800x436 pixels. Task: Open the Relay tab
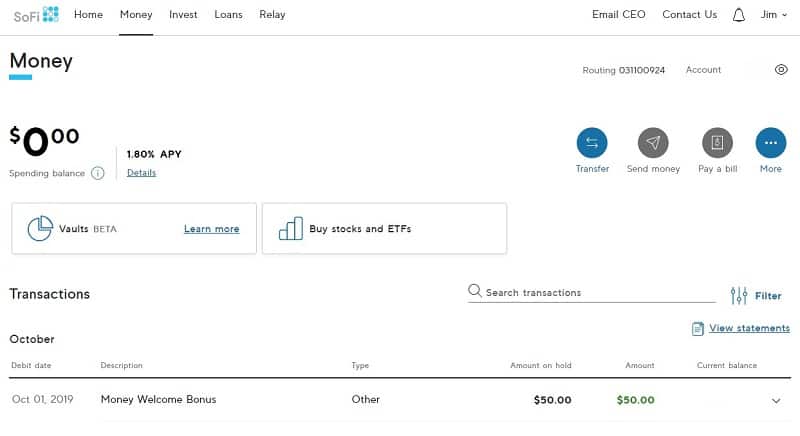tap(272, 15)
